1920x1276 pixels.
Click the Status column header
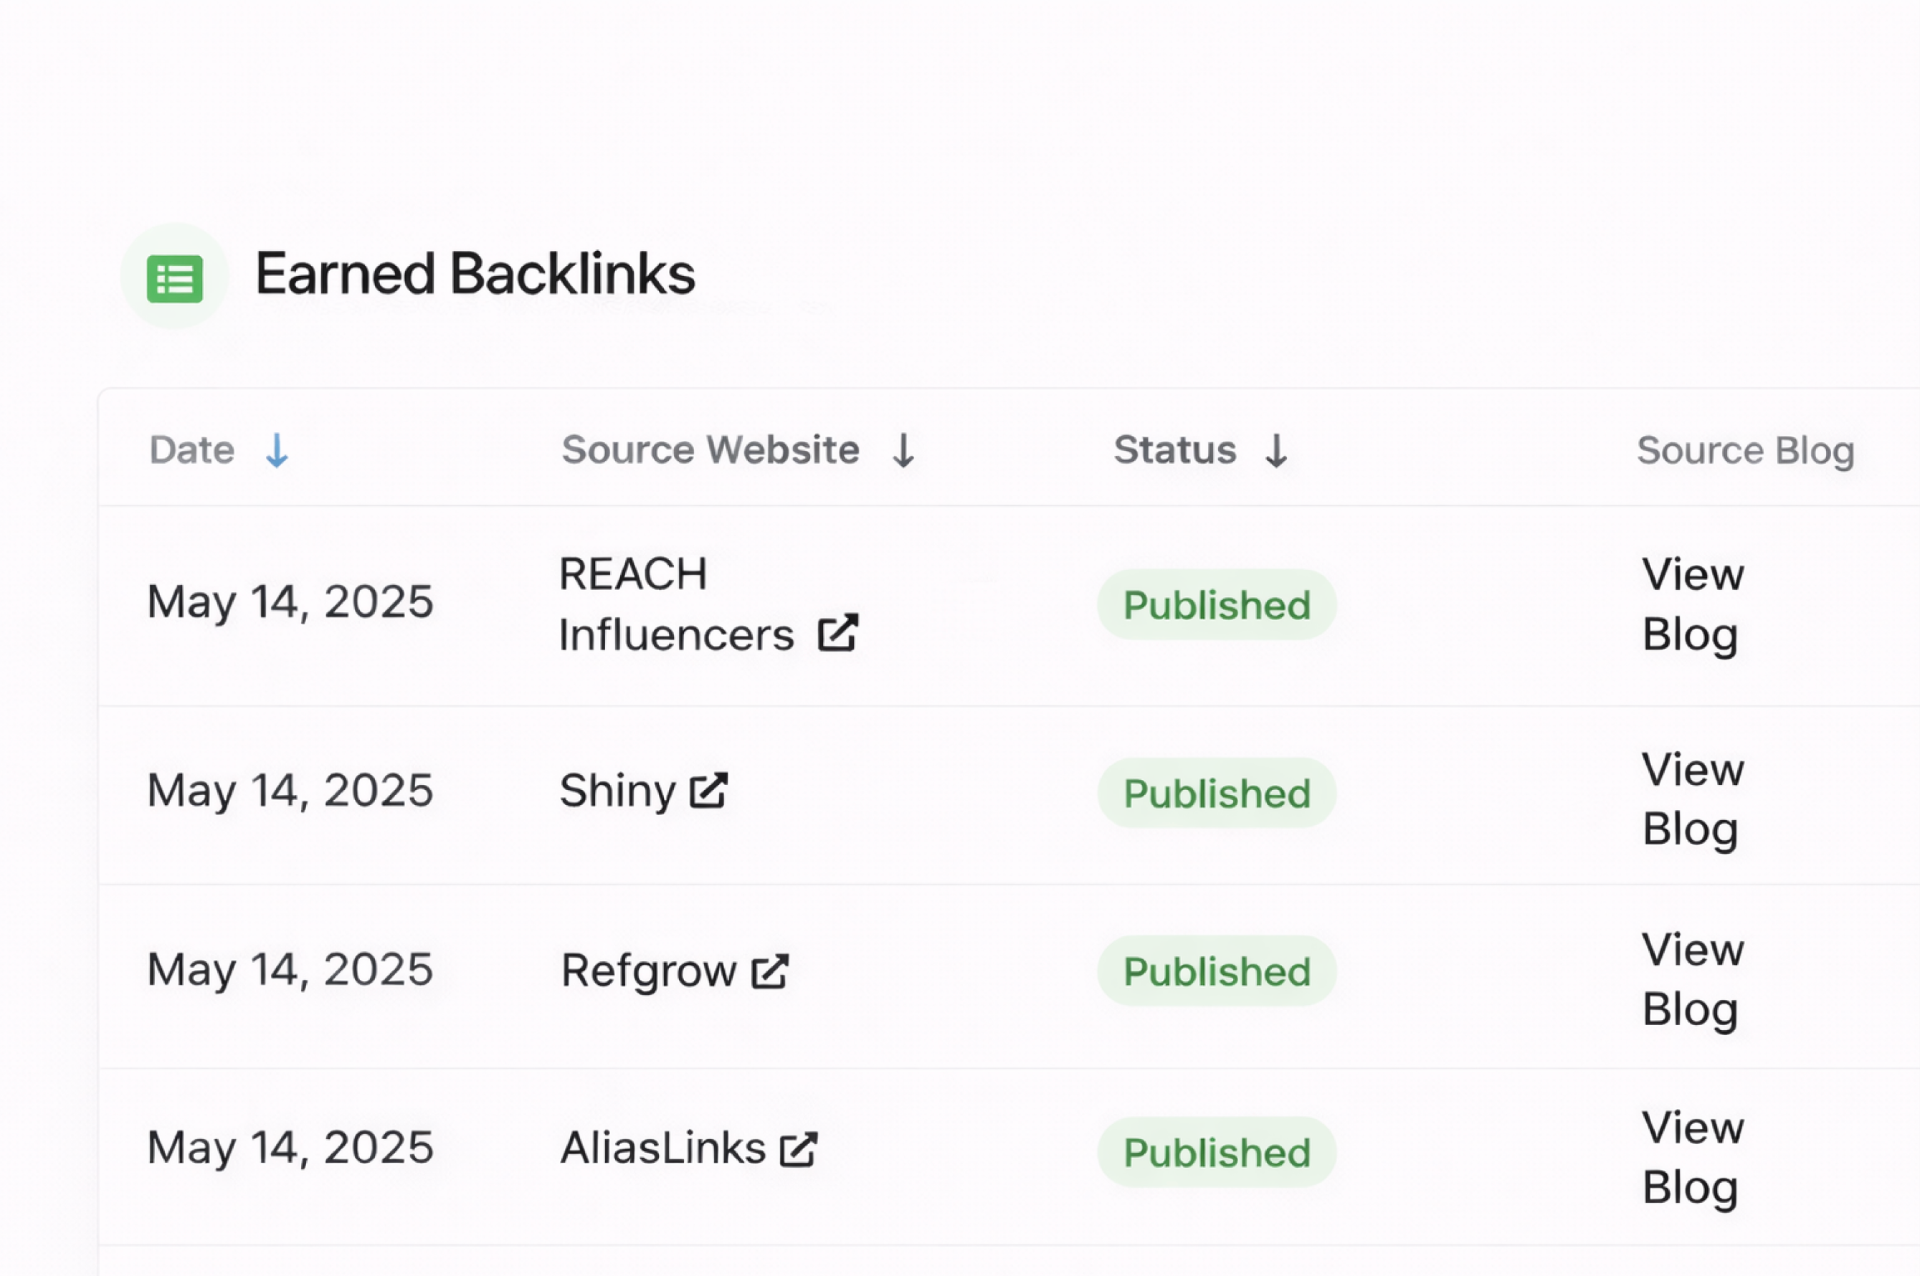[1175, 451]
